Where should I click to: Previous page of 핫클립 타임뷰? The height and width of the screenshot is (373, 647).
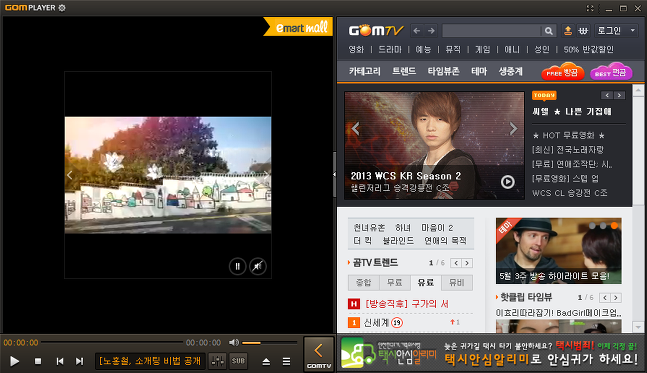(x=605, y=297)
